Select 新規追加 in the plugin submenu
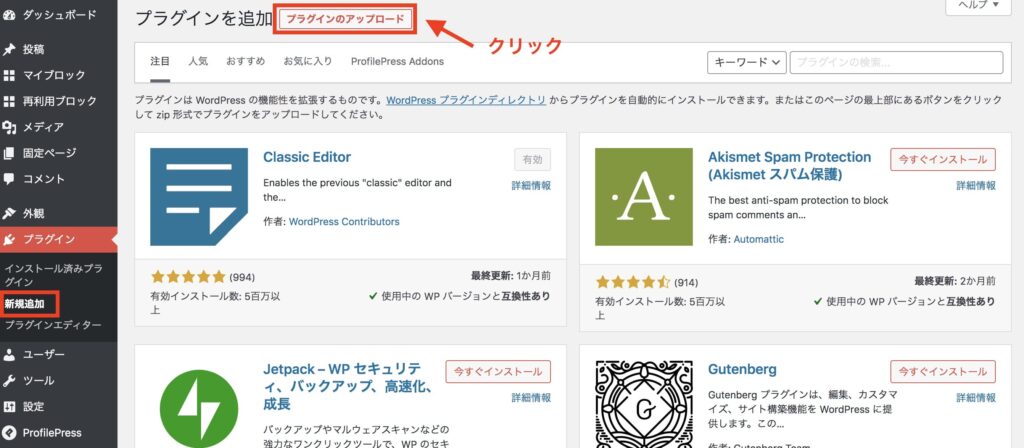Screen dimensions: 1024x448 (25, 304)
